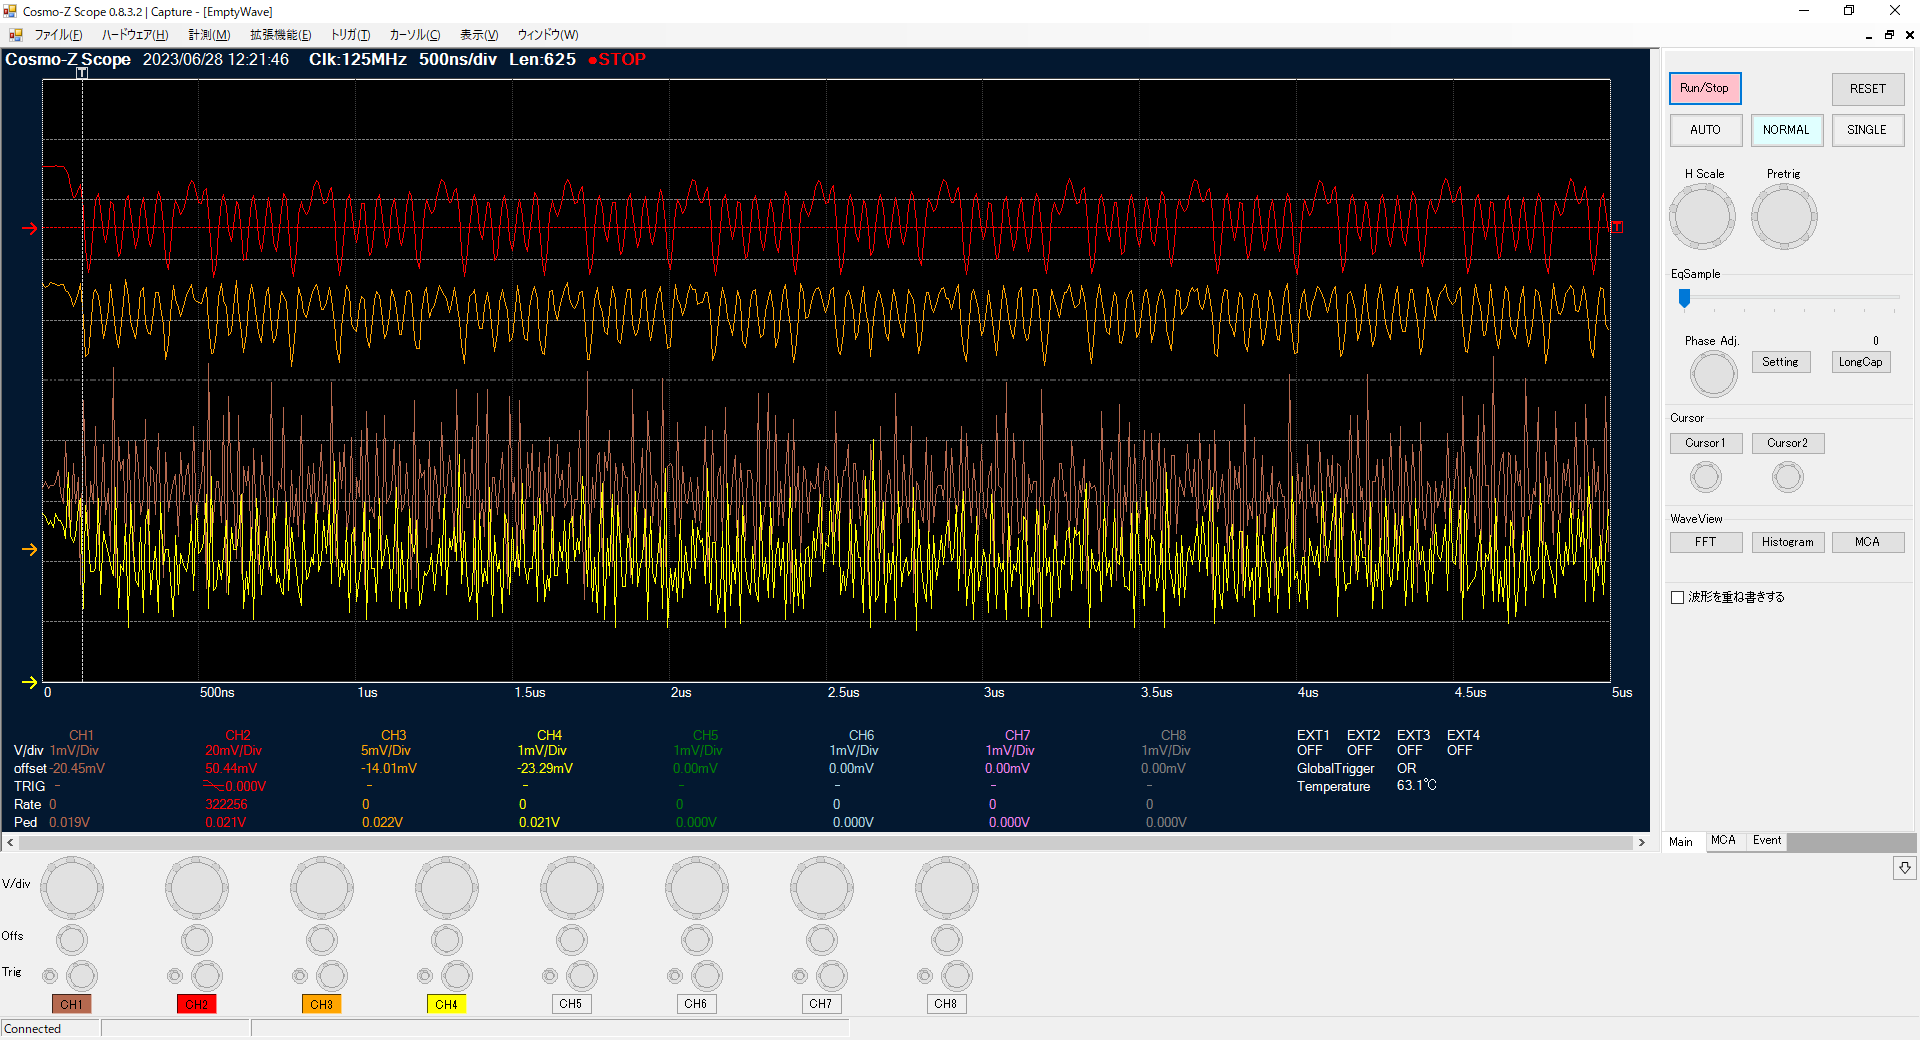Click the CH3 trigger level knob
The image size is (1920, 1040).
click(x=331, y=976)
